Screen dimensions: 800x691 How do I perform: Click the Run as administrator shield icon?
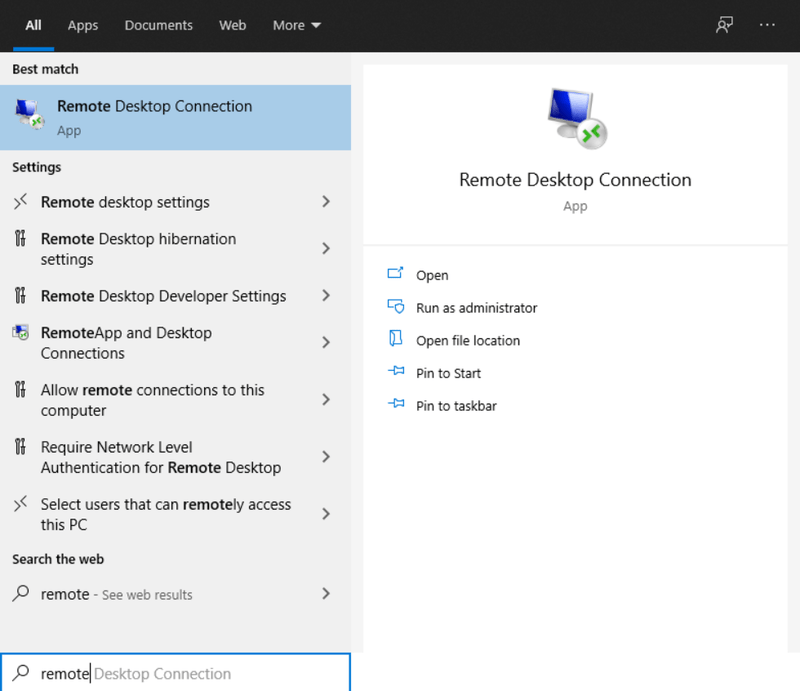tap(394, 308)
